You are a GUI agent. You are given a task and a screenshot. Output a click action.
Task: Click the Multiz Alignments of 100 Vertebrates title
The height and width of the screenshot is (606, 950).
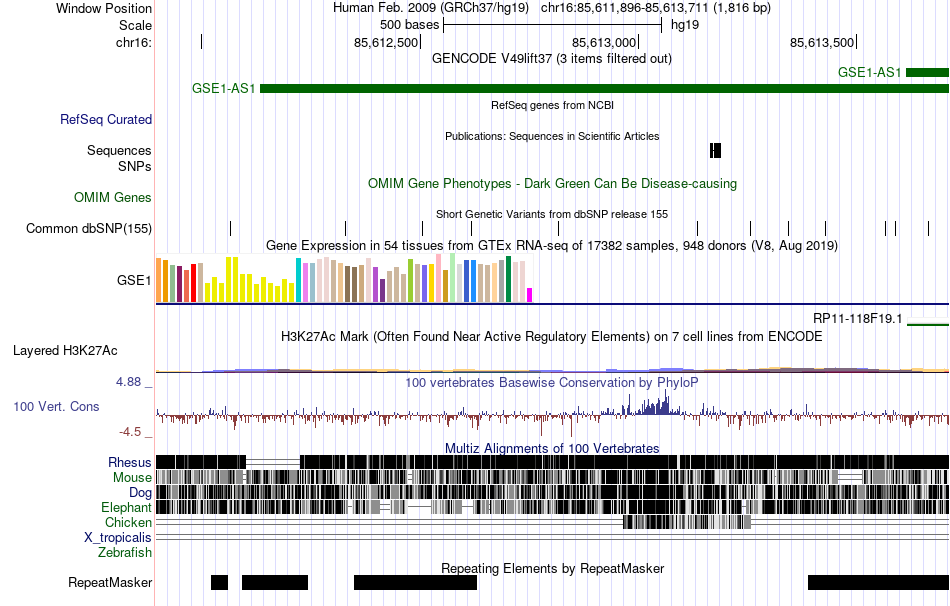click(x=552, y=448)
